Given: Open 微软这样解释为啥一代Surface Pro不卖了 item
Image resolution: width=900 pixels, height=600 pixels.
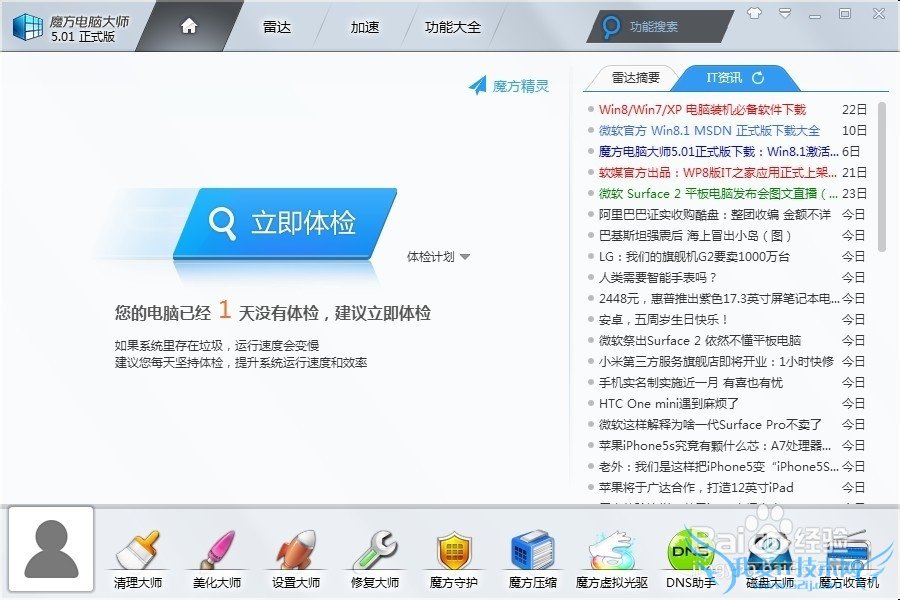Looking at the screenshot, I should (710, 424).
